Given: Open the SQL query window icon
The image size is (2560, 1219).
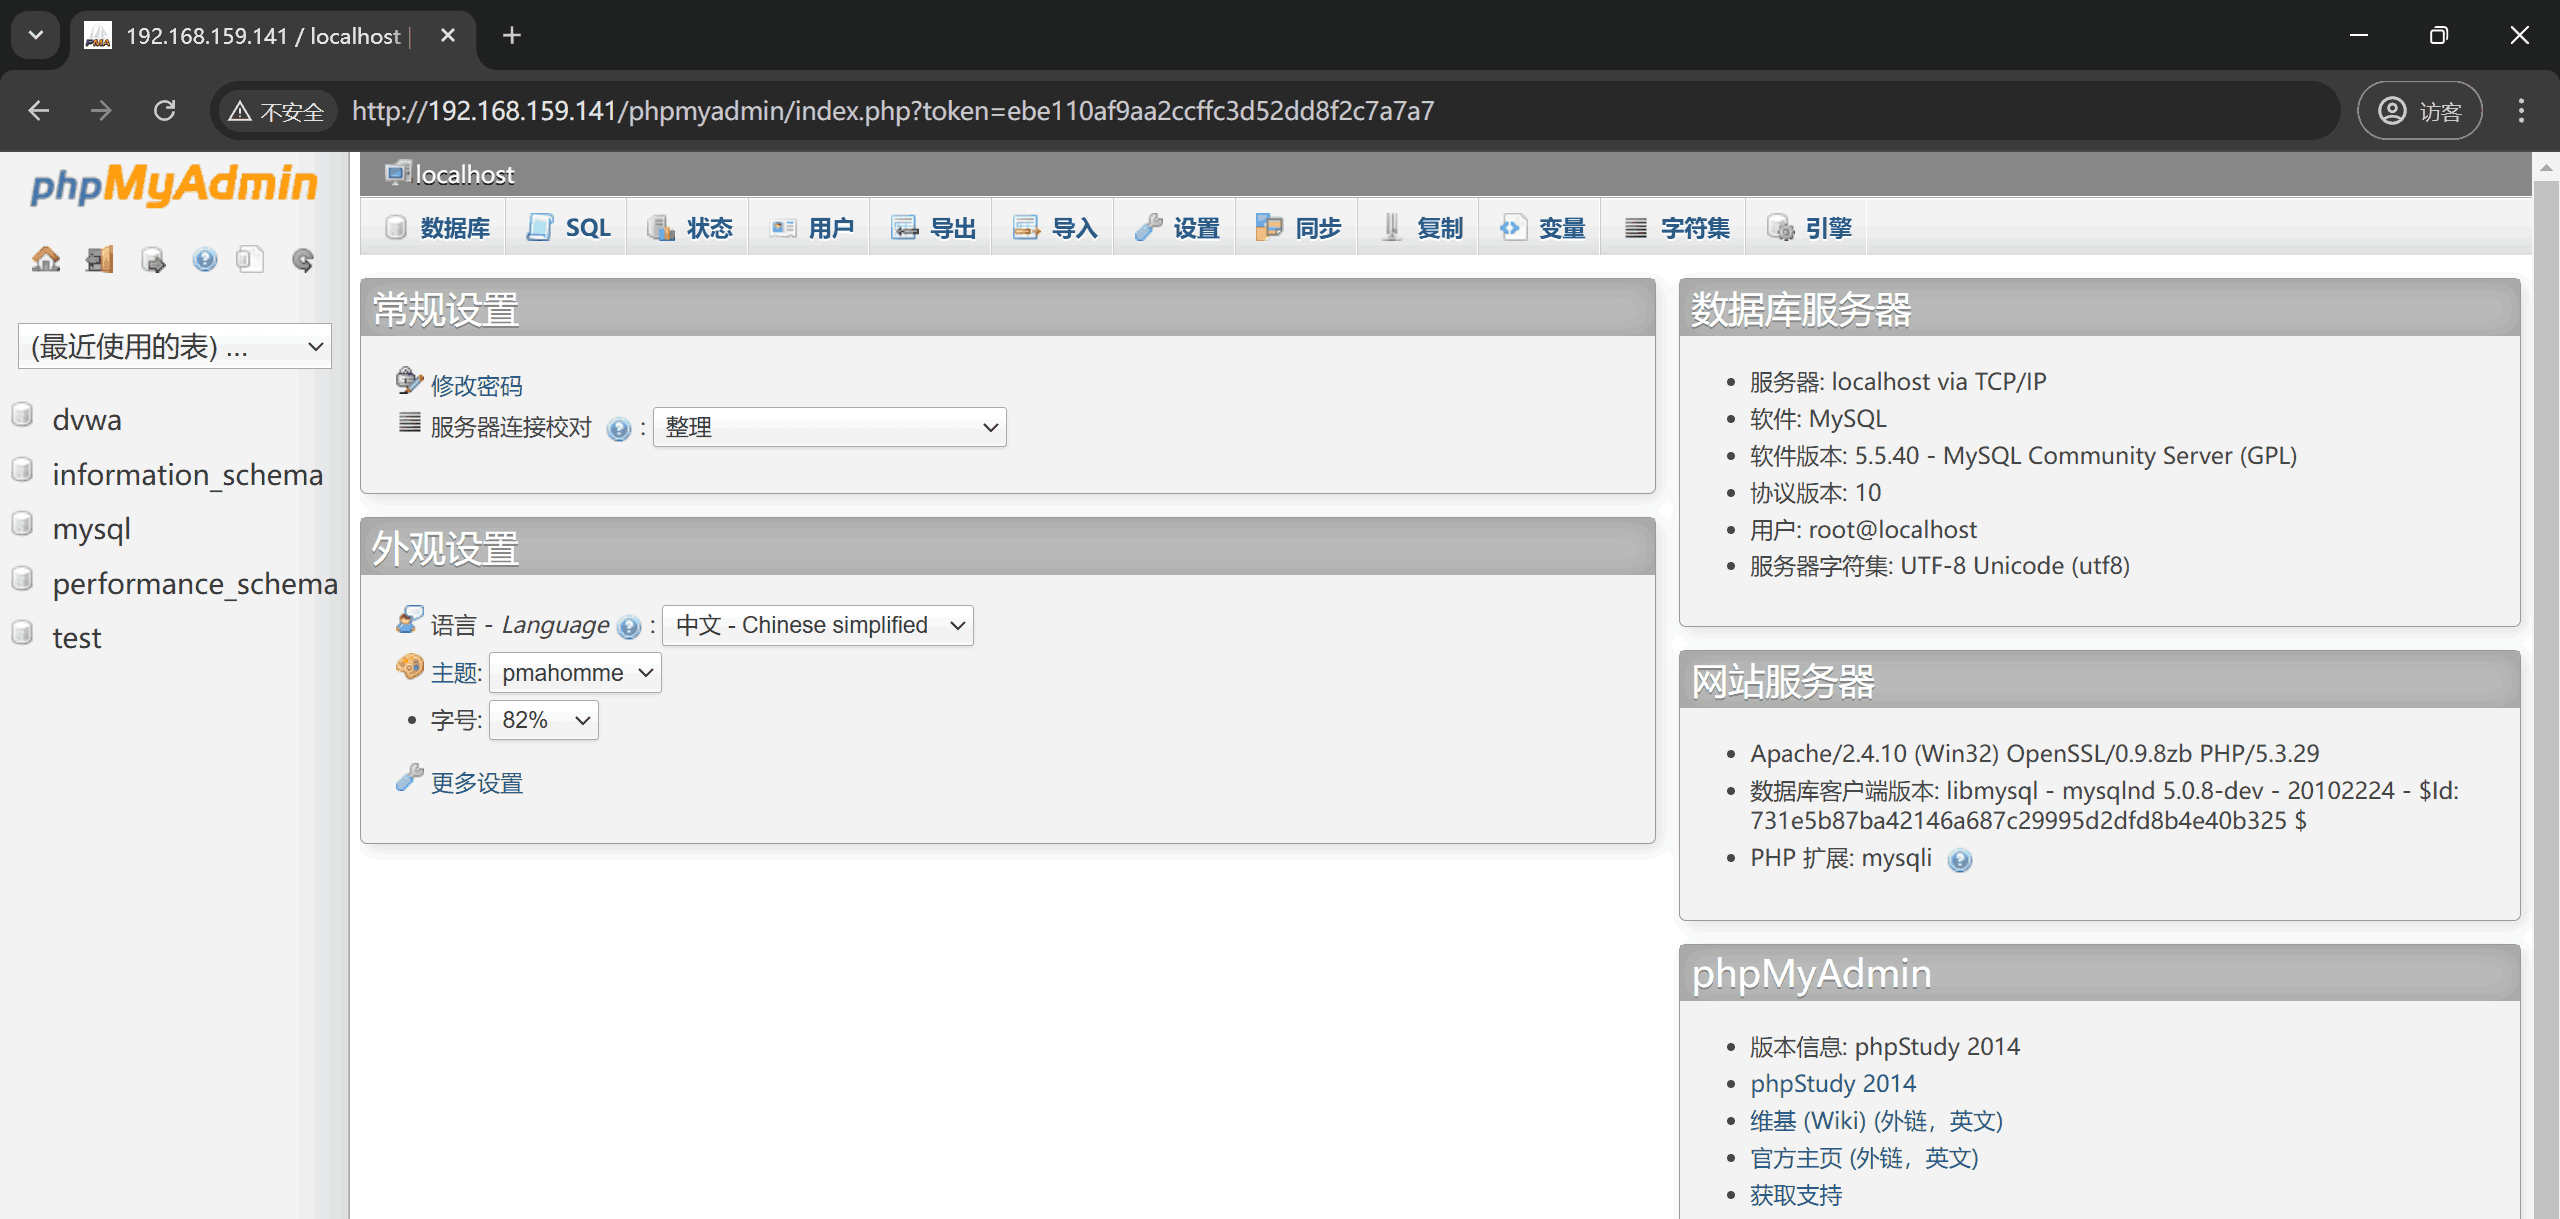Looking at the screenshot, I should pos(152,258).
